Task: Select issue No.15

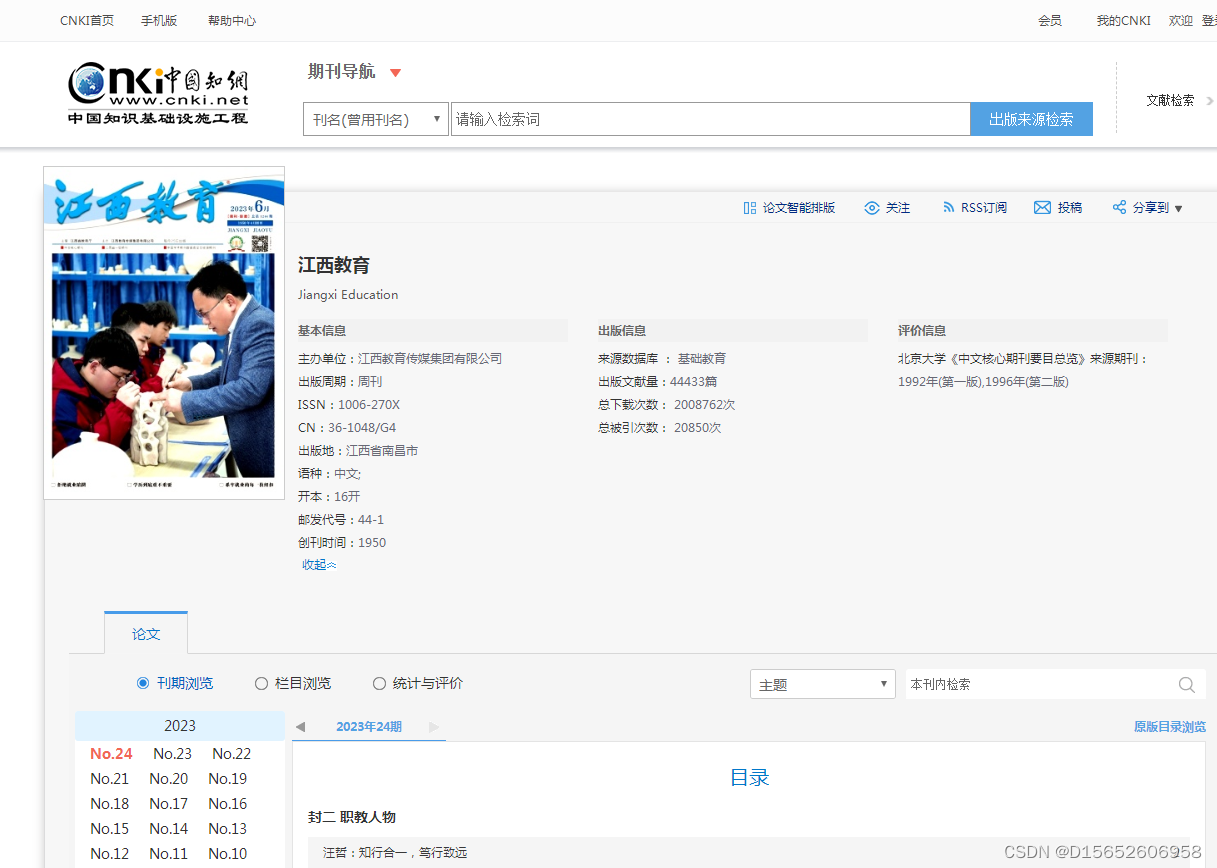Action: pos(109,829)
